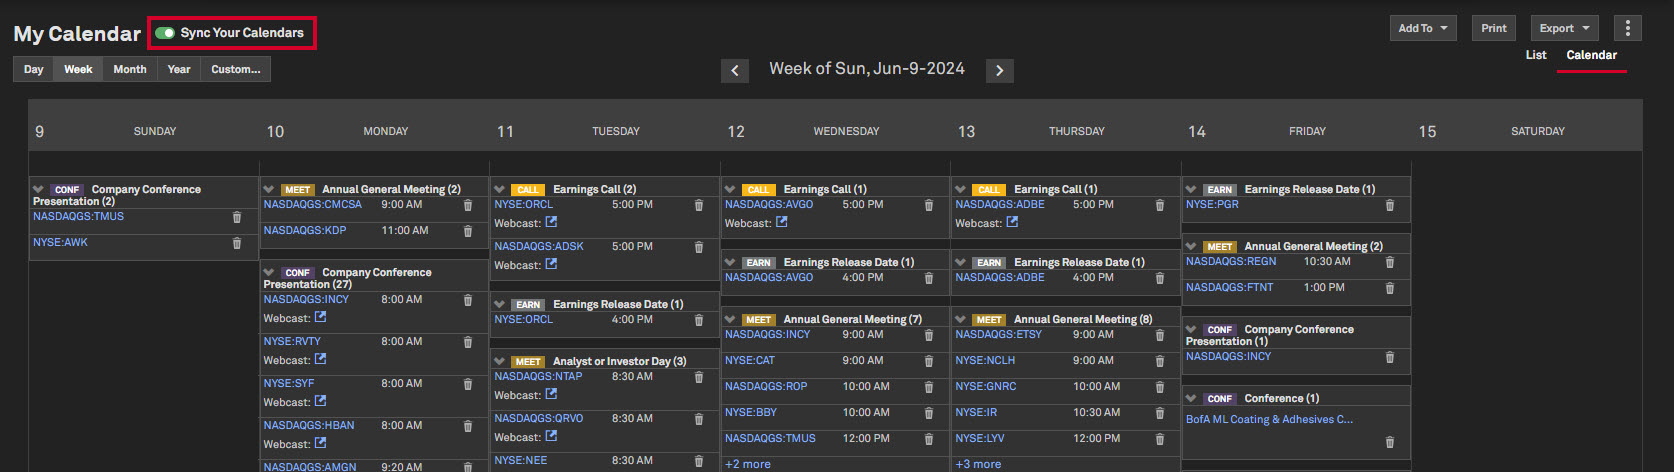Delete the BofA ML Coating conference entry
This screenshot has height=472, width=1674.
[1390, 441]
